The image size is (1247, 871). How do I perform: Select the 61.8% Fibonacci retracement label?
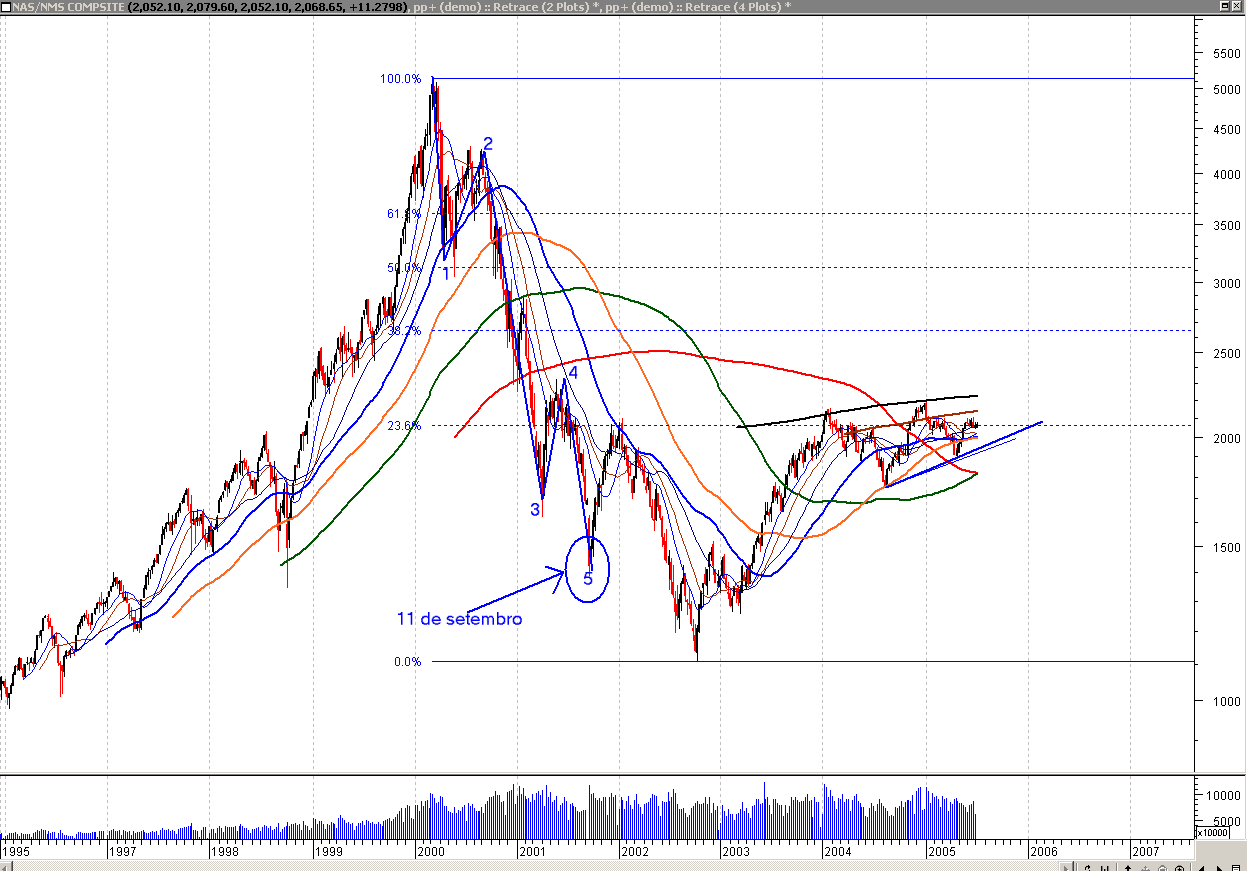[404, 213]
